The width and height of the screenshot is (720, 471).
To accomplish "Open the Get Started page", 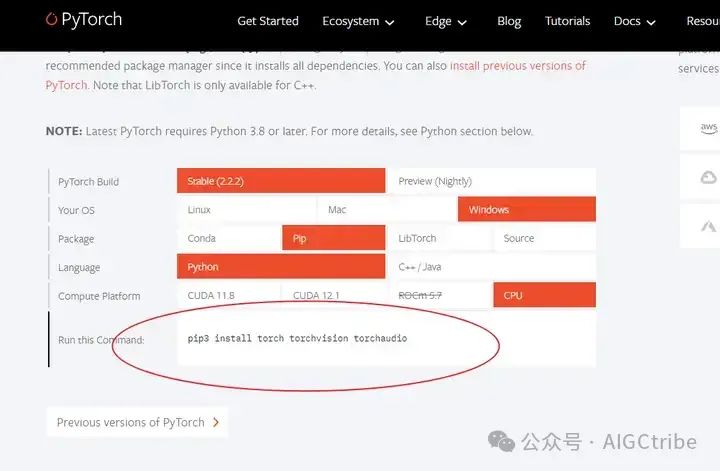I will (267, 21).
